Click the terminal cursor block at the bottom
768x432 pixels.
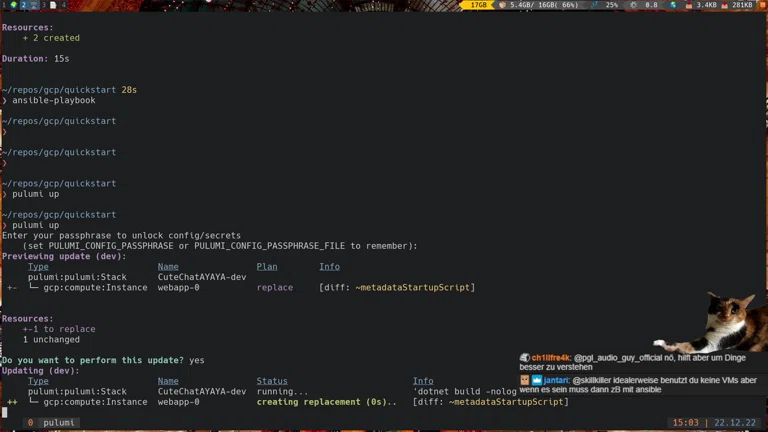(4, 412)
